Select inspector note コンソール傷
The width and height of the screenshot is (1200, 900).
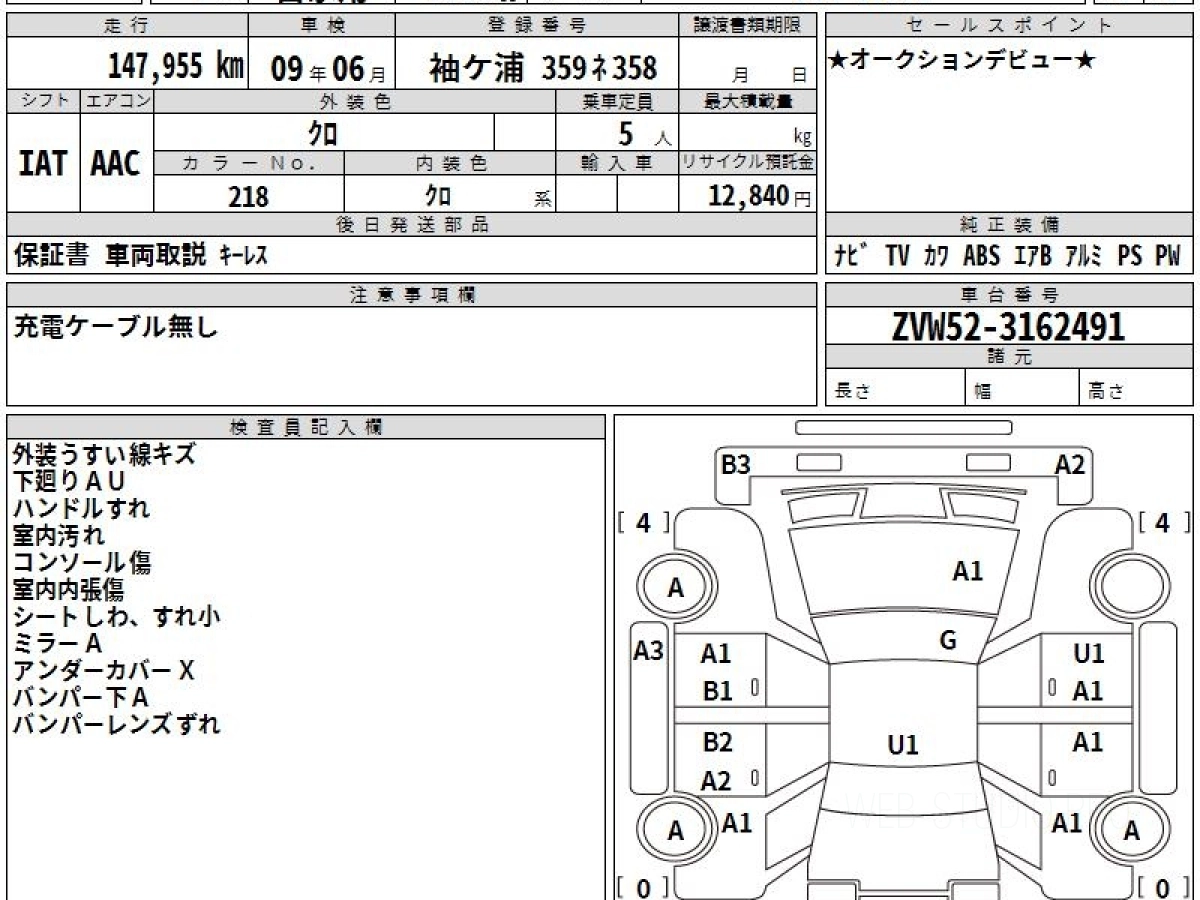[82, 562]
